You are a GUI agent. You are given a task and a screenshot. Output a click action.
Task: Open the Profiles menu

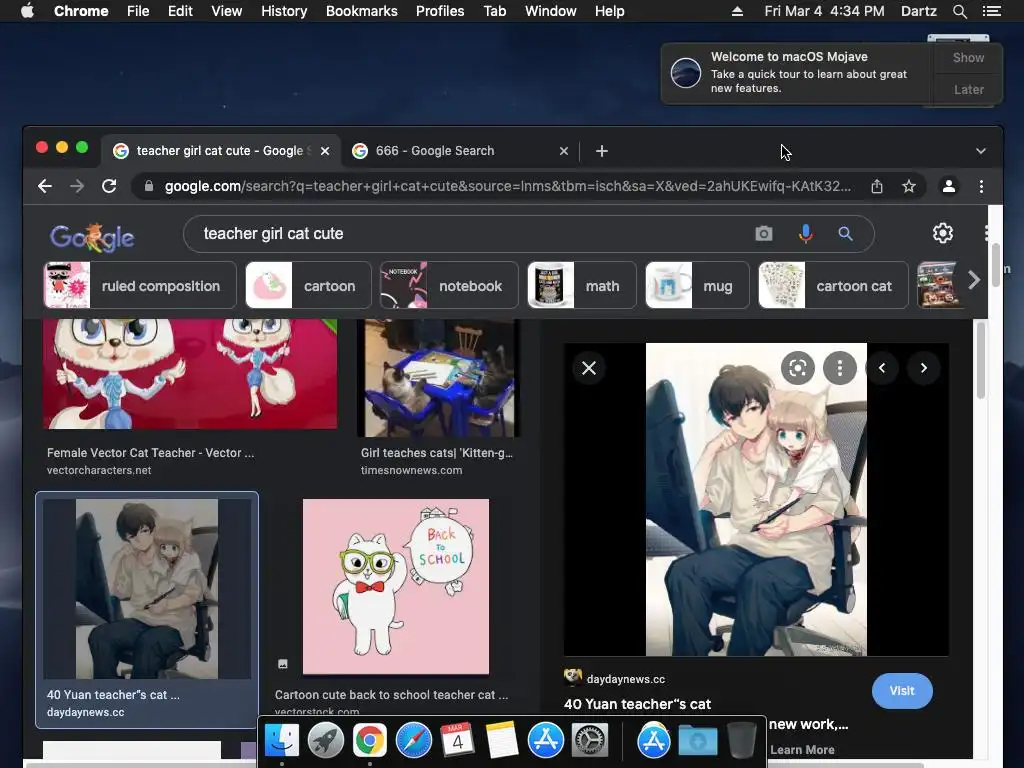click(x=440, y=11)
